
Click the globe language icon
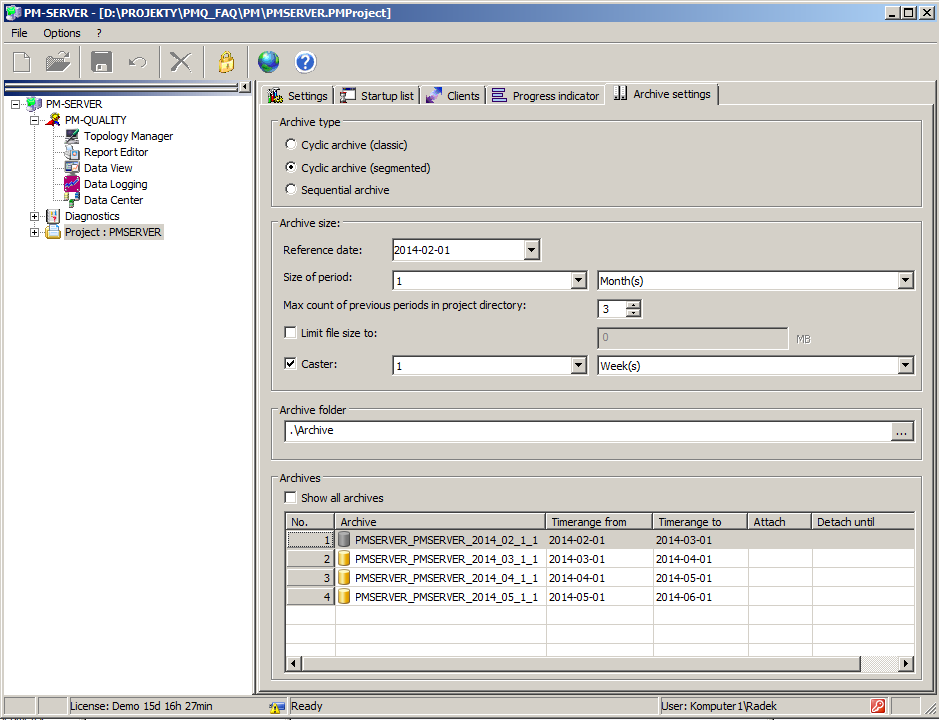pos(268,62)
